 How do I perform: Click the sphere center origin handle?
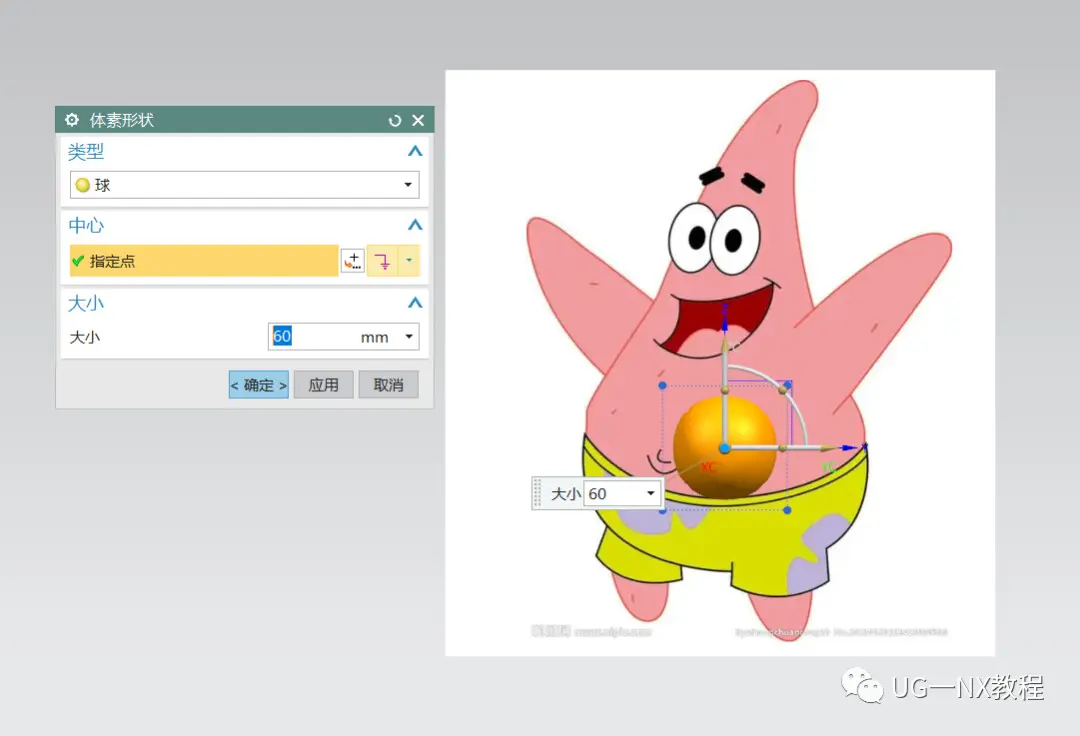[725, 448]
